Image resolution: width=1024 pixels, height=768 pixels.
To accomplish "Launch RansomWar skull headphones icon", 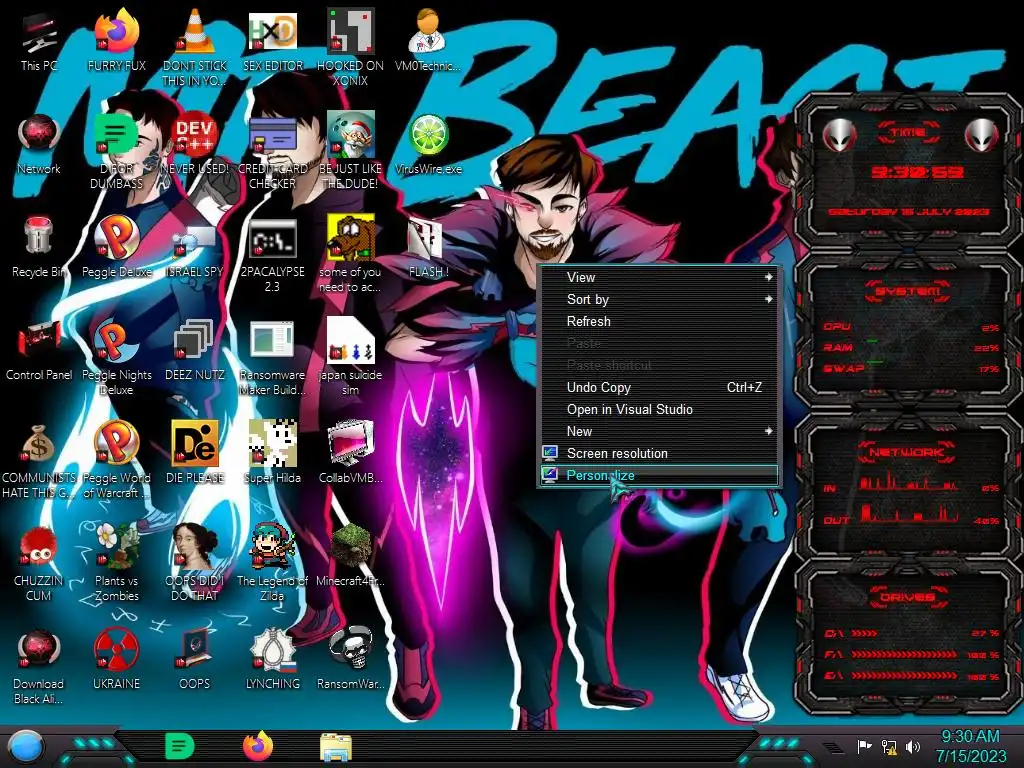I will [350, 659].
